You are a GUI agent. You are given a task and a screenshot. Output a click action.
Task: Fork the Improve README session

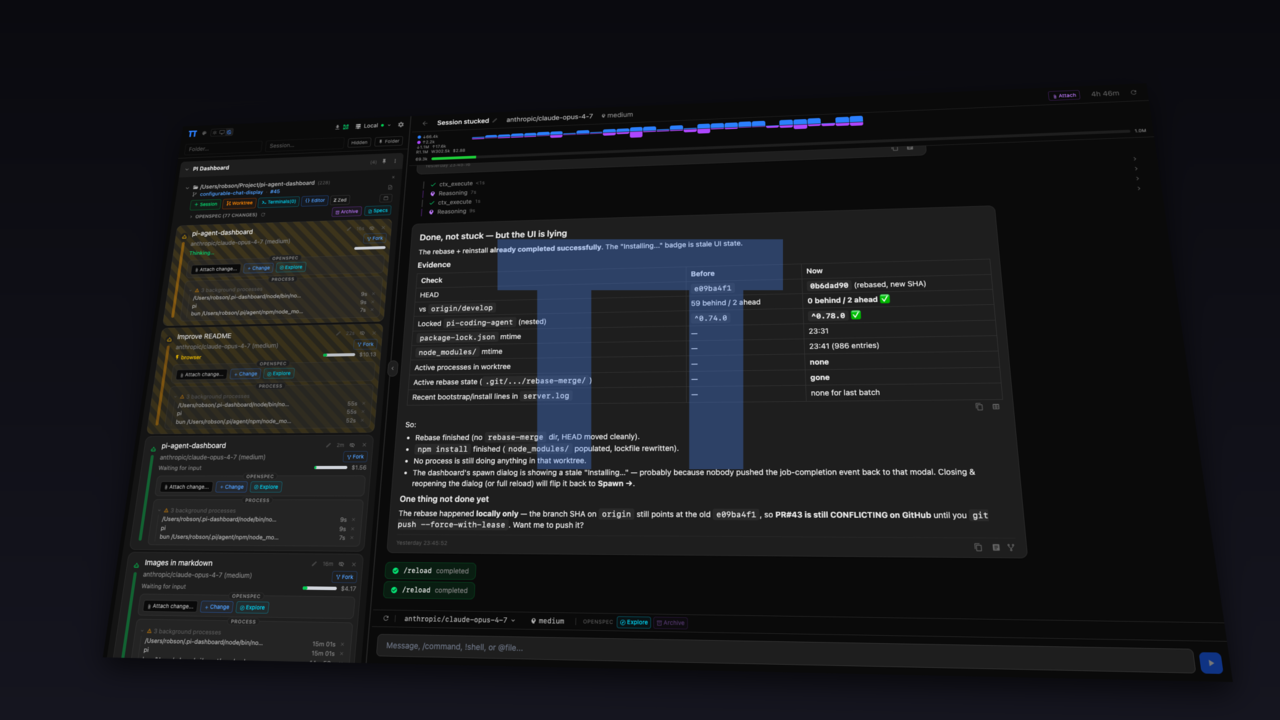(365, 344)
